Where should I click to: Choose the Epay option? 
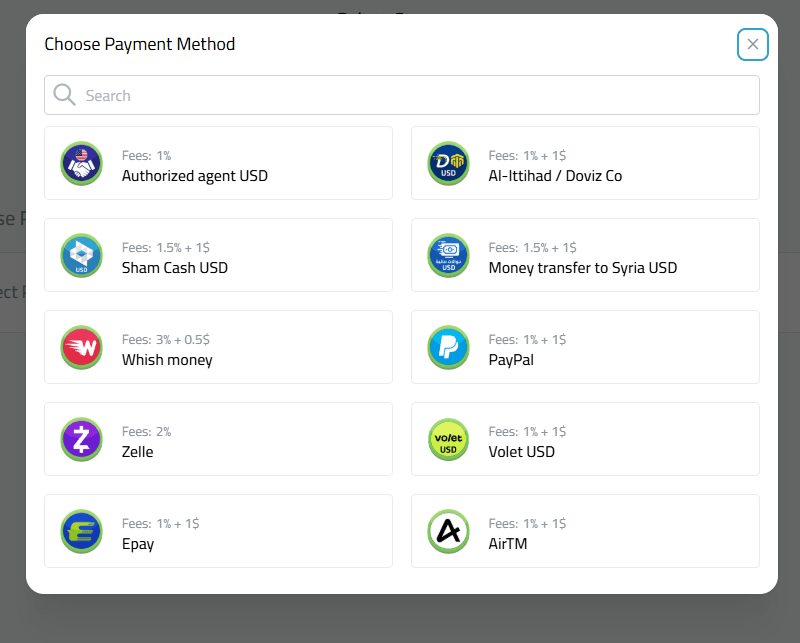pos(218,531)
